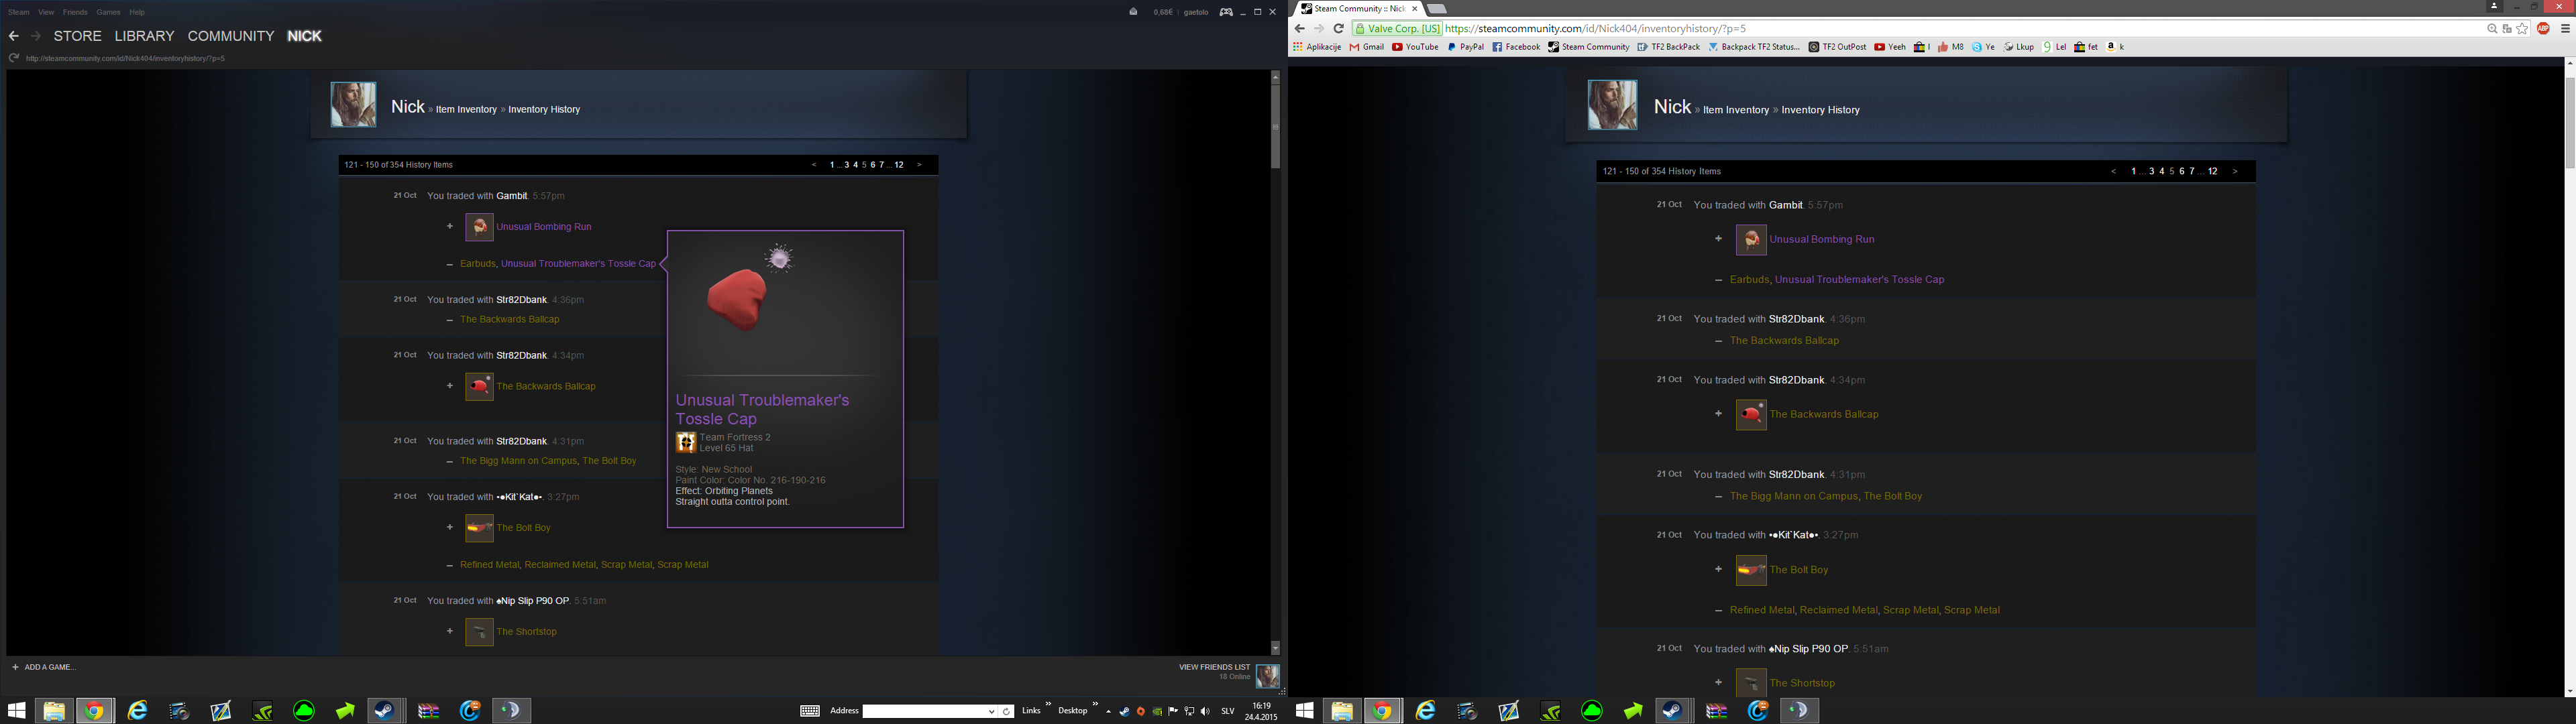Viewport: 2576px width, 724px height.
Task: Click Item Inventory breadcrumb in Steam client
Action: pyautogui.click(x=466, y=110)
